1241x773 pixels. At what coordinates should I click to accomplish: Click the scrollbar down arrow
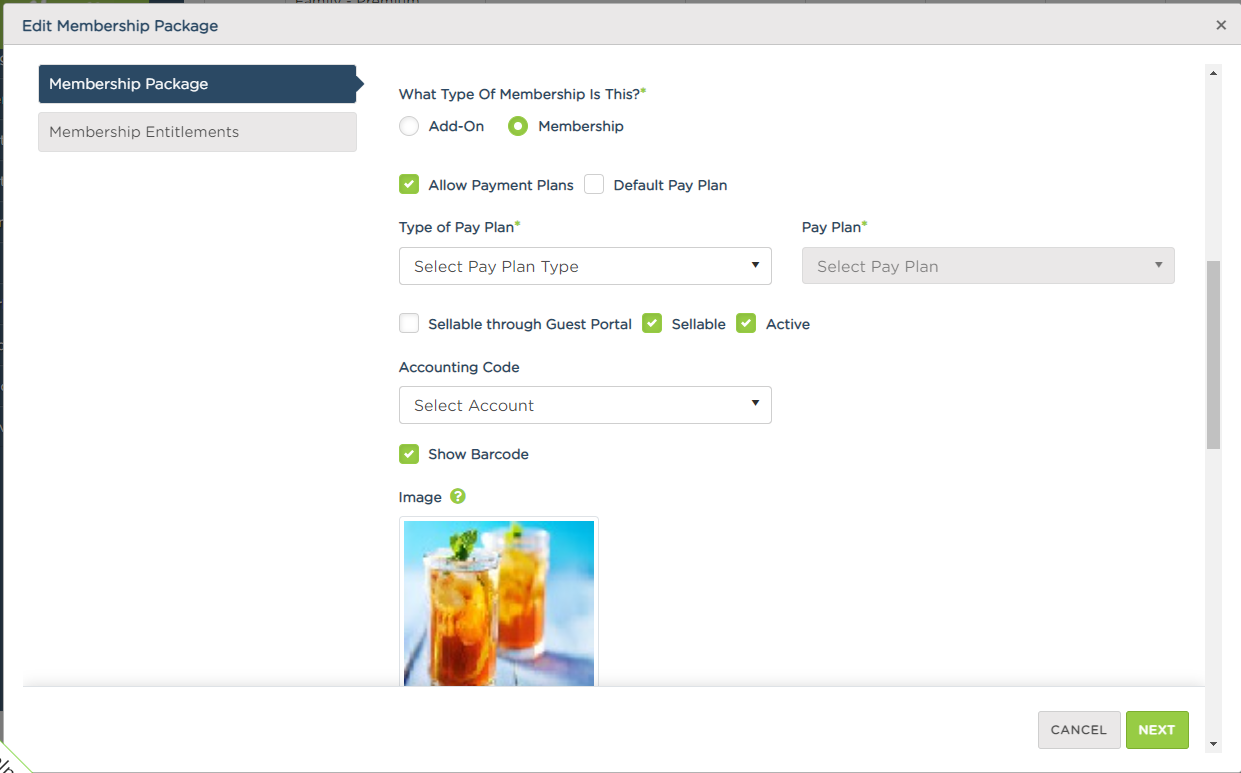[1214, 744]
